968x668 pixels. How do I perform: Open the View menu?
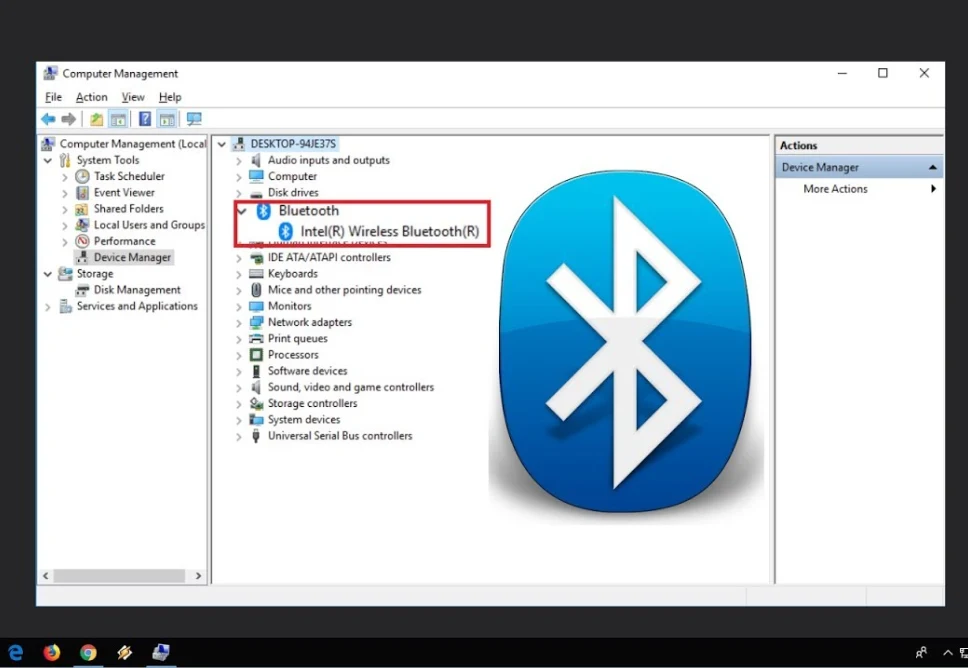133,97
